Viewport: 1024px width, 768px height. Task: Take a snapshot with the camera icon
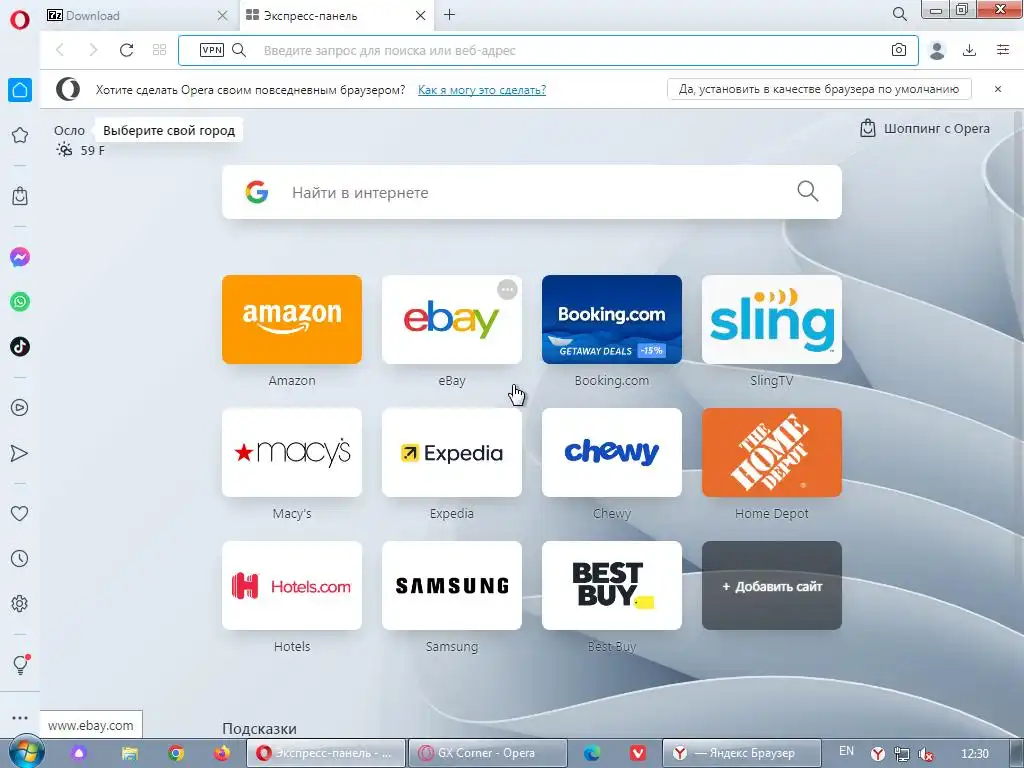click(x=899, y=50)
